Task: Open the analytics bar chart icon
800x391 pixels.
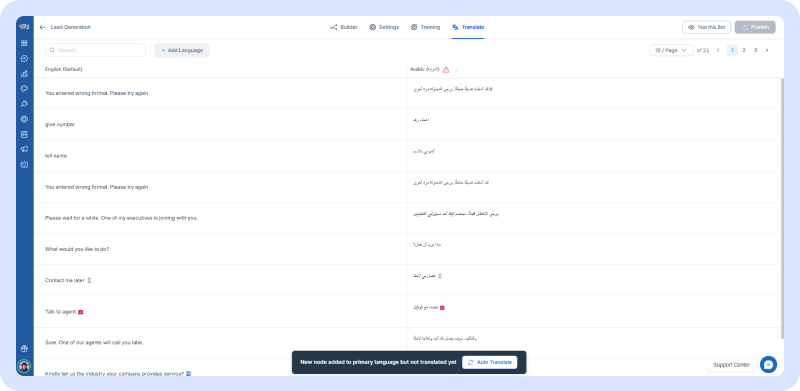Action: pos(24,74)
